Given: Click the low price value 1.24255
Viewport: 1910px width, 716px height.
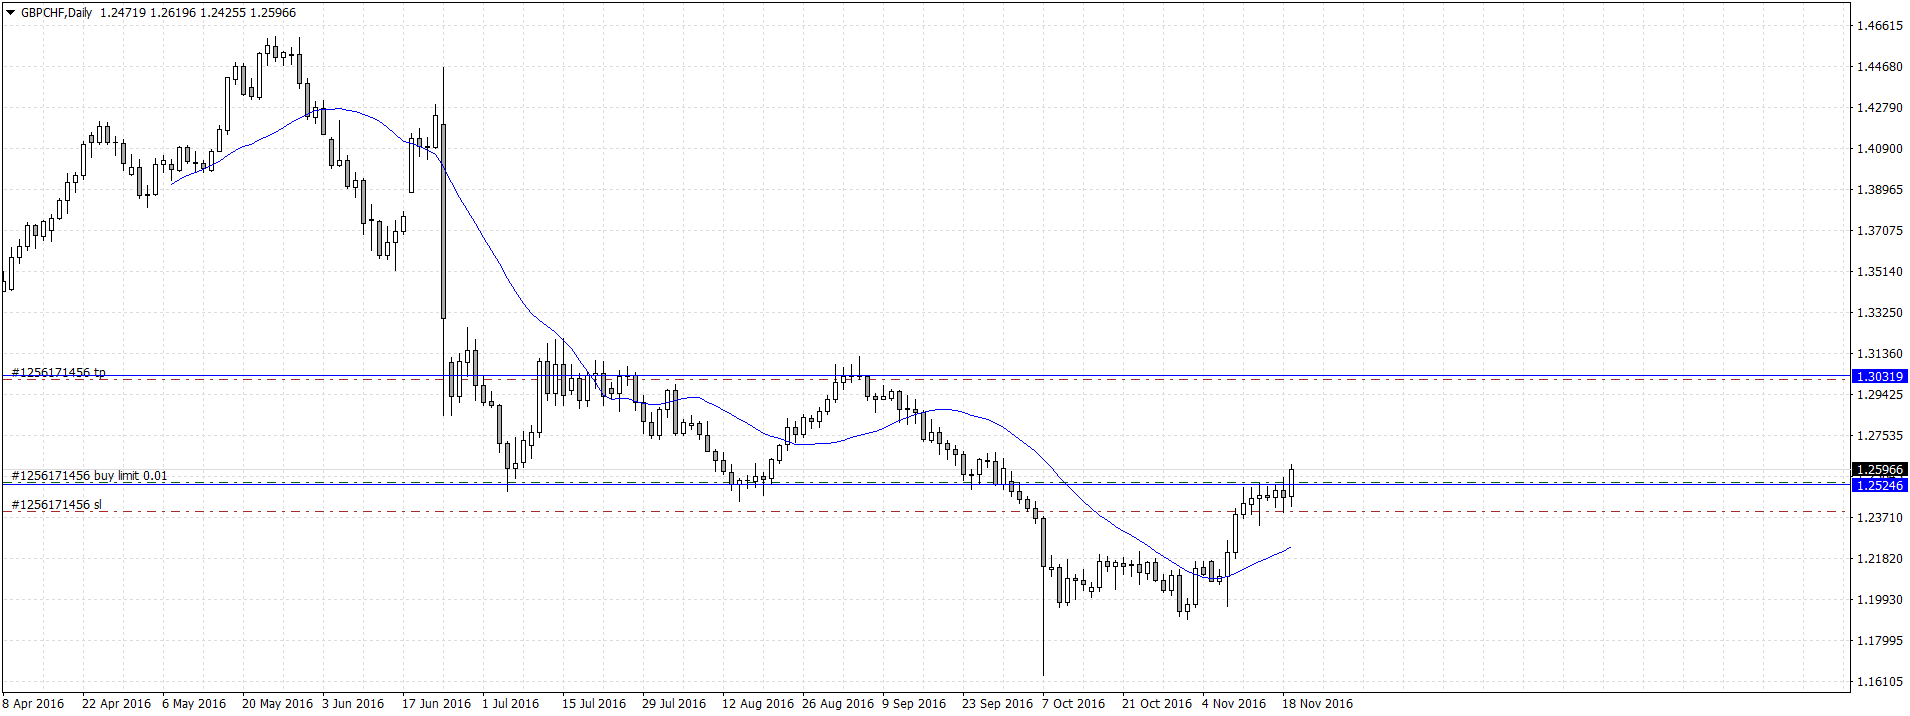Looking at the screenshot, I should (x=222, y=13).
